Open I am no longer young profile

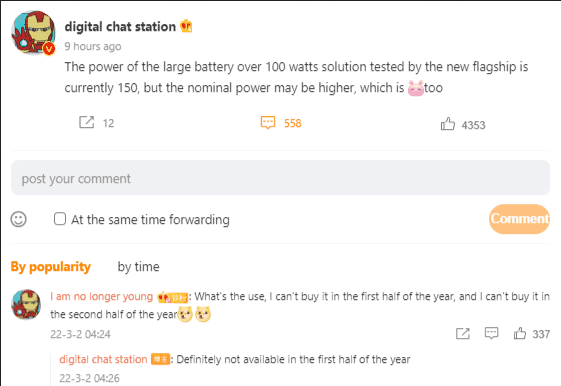102,297
